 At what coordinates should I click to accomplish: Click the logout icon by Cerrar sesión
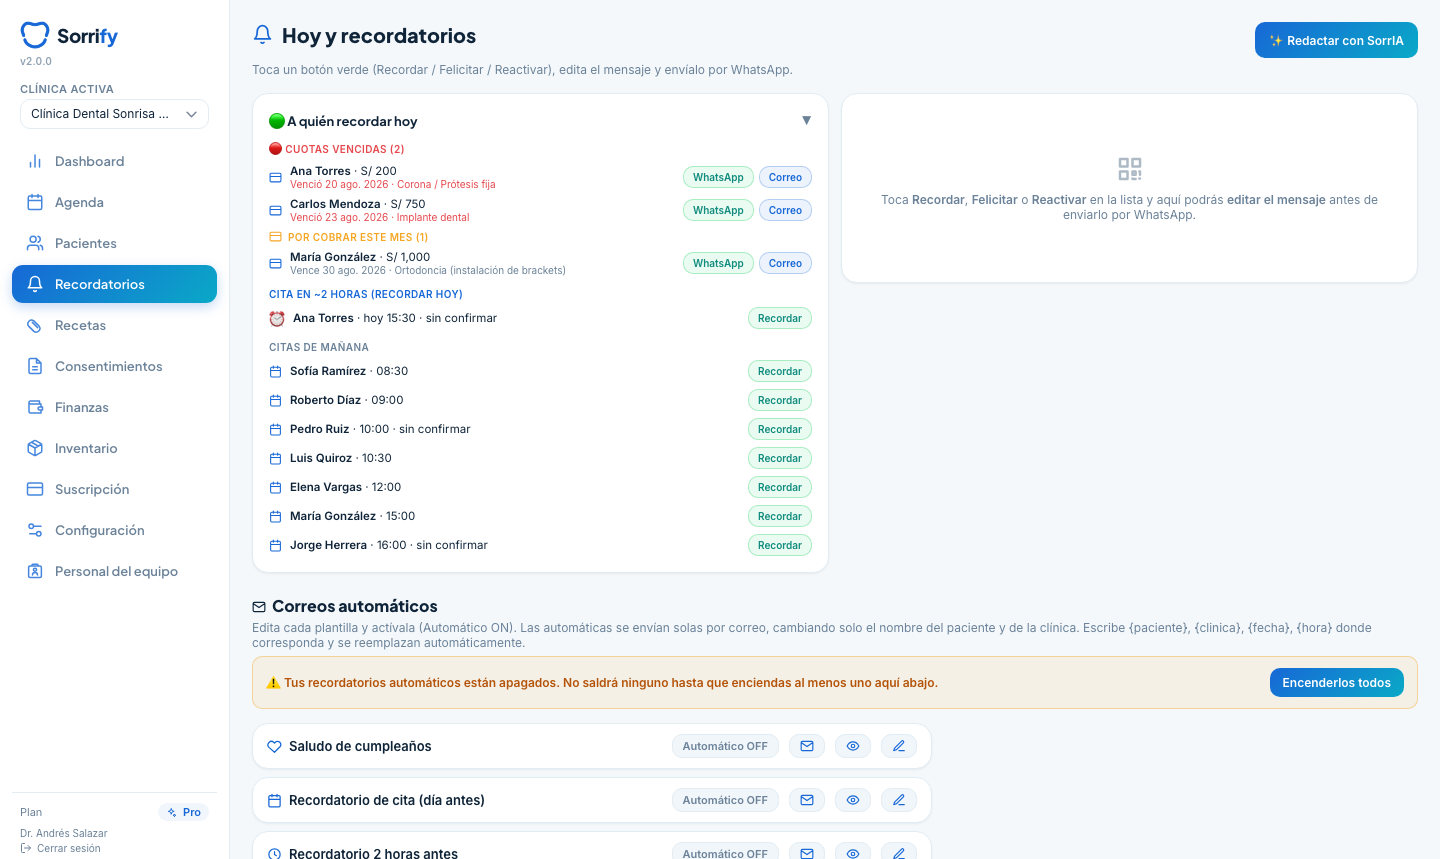pos(26,848)
